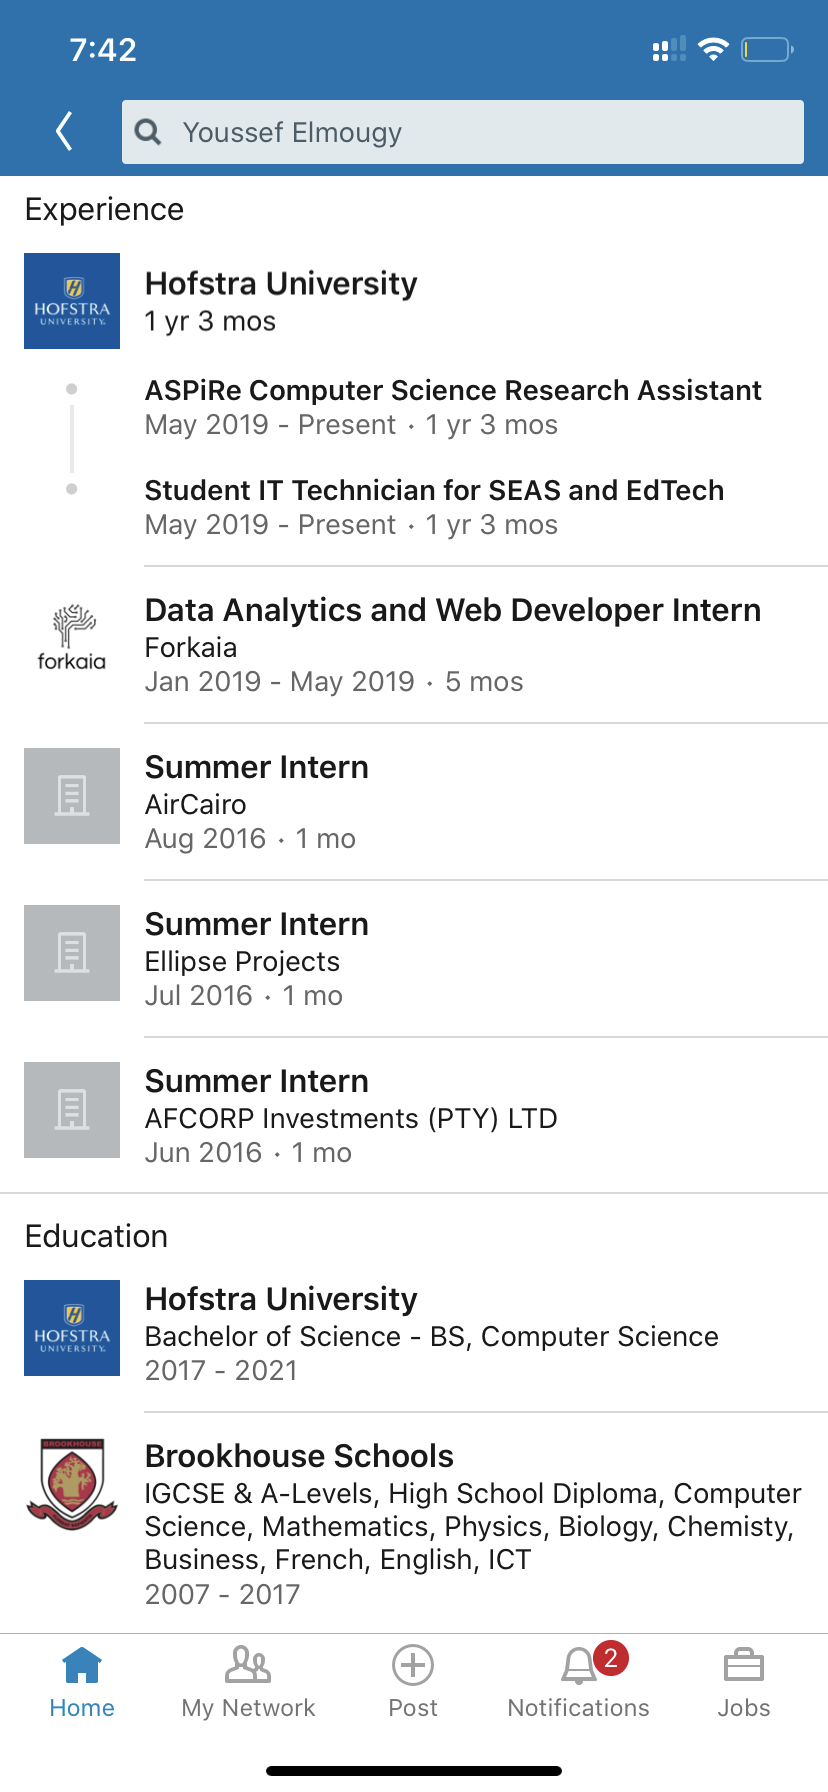Tap the search magnifier icon
Image resolution: width=828 pixels, height=1792 pixels.
coord(148,132)
